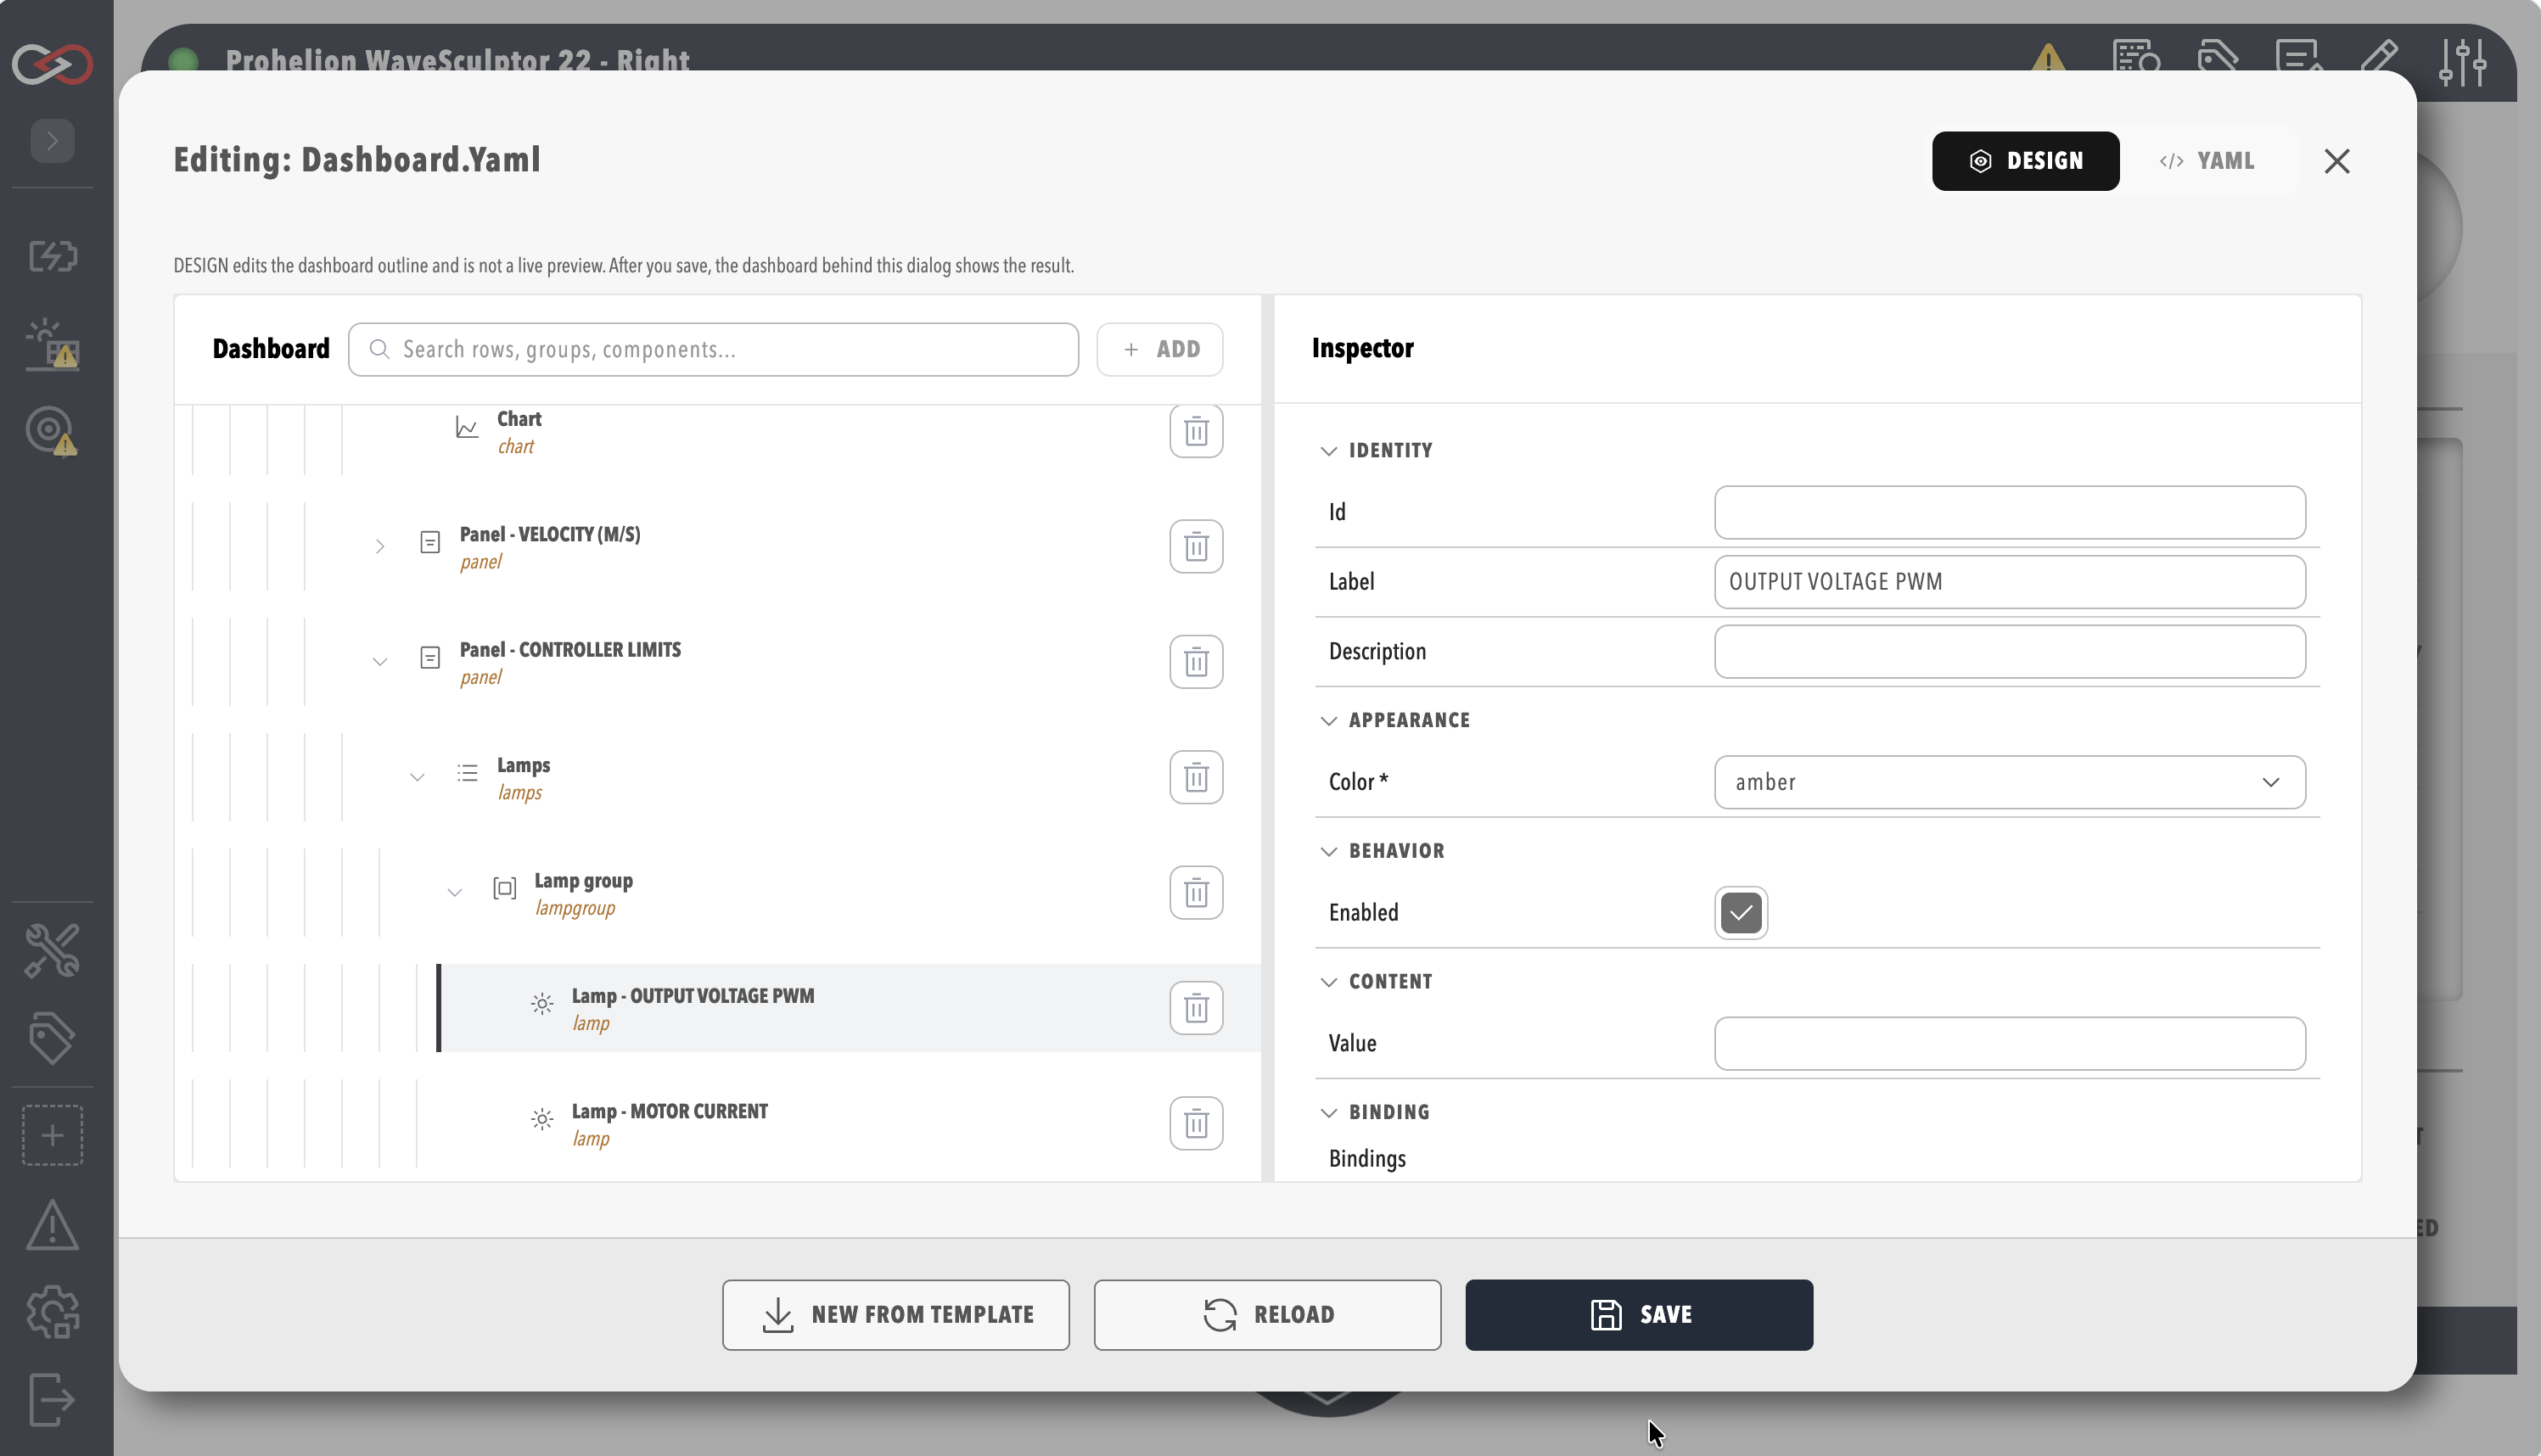This screenshot has height=1456, width=2541.
Task: Delete Lamp - MOTOR CURRENT
Action: point(1196,1123)
